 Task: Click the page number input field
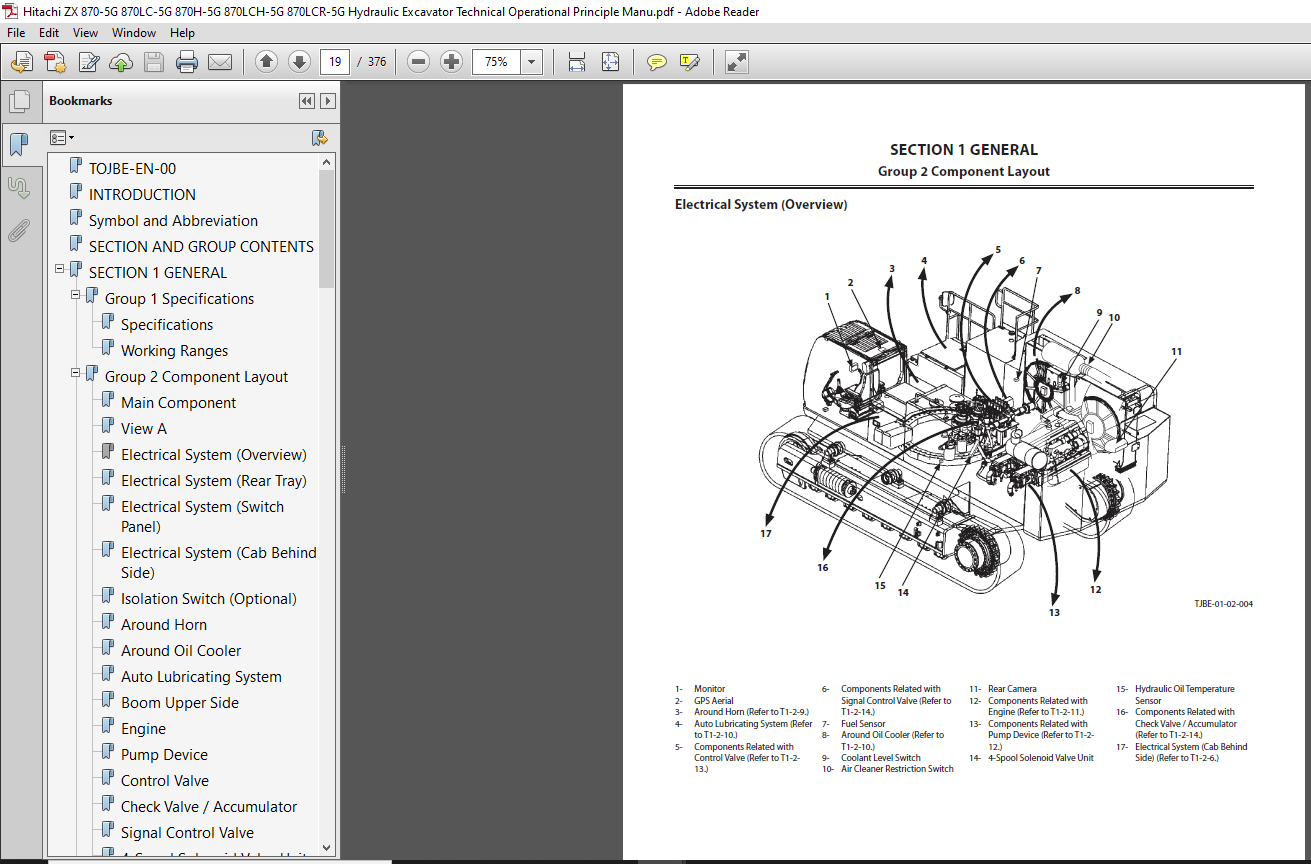coord(334,62)
